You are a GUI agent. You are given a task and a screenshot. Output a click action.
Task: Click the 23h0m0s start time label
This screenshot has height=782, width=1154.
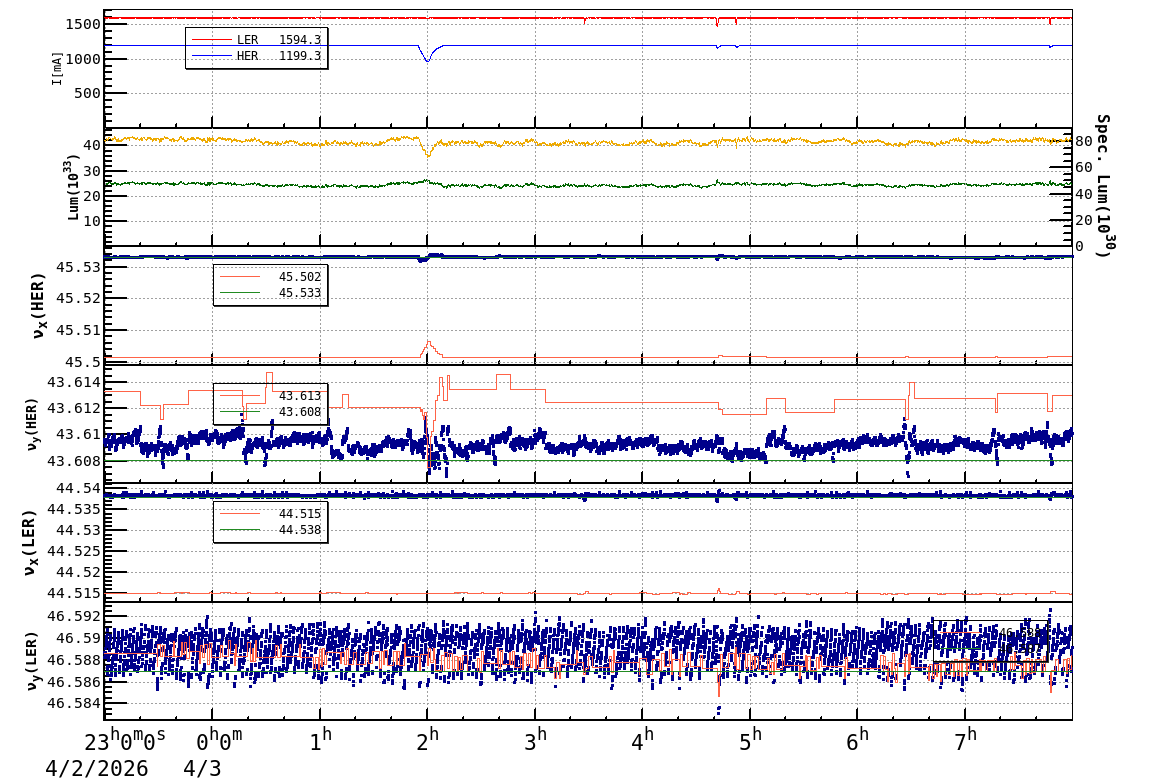coord(126,741)
